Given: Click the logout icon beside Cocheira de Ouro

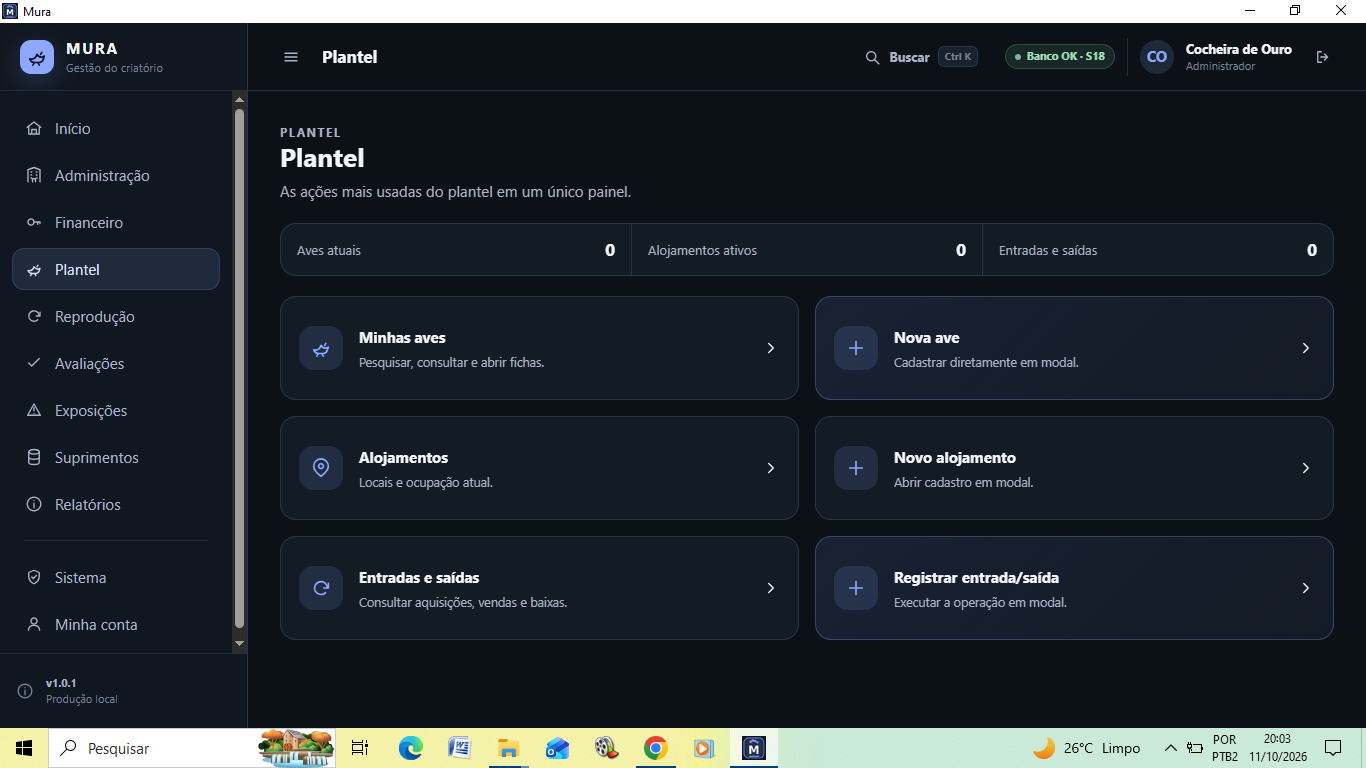Looking at the screenshot, I should (1322, 57).
